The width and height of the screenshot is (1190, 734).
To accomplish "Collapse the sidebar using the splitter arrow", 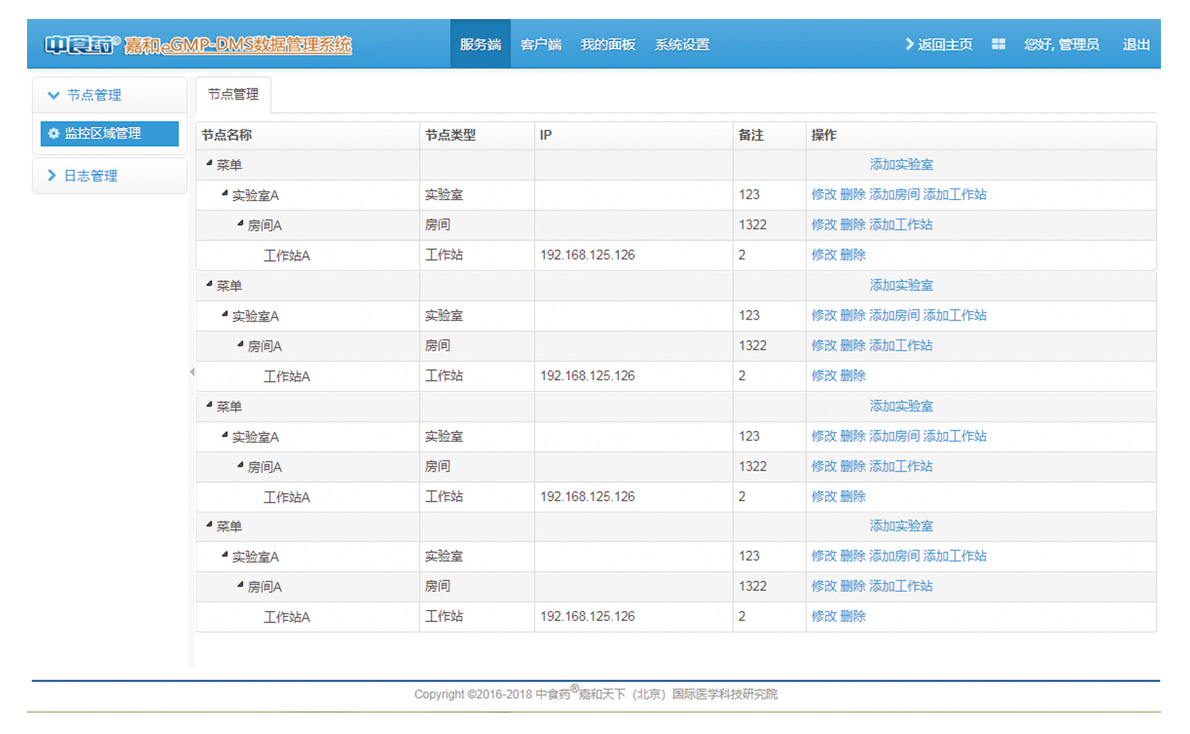I will (191, 372).
